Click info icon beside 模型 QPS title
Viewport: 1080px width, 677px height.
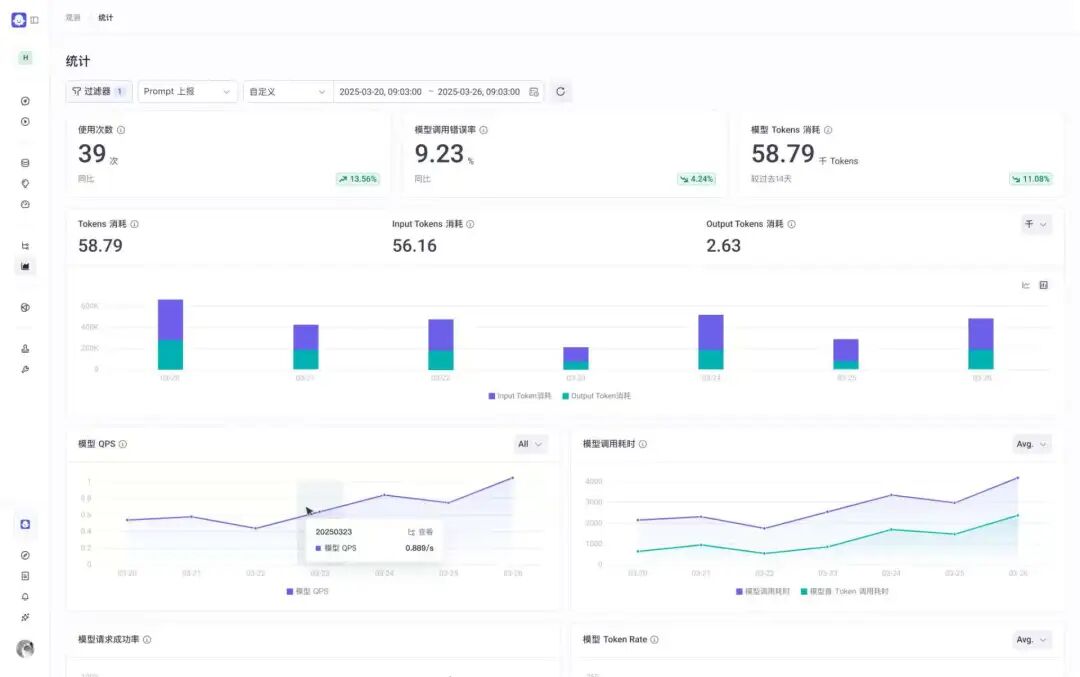[123, 444]
